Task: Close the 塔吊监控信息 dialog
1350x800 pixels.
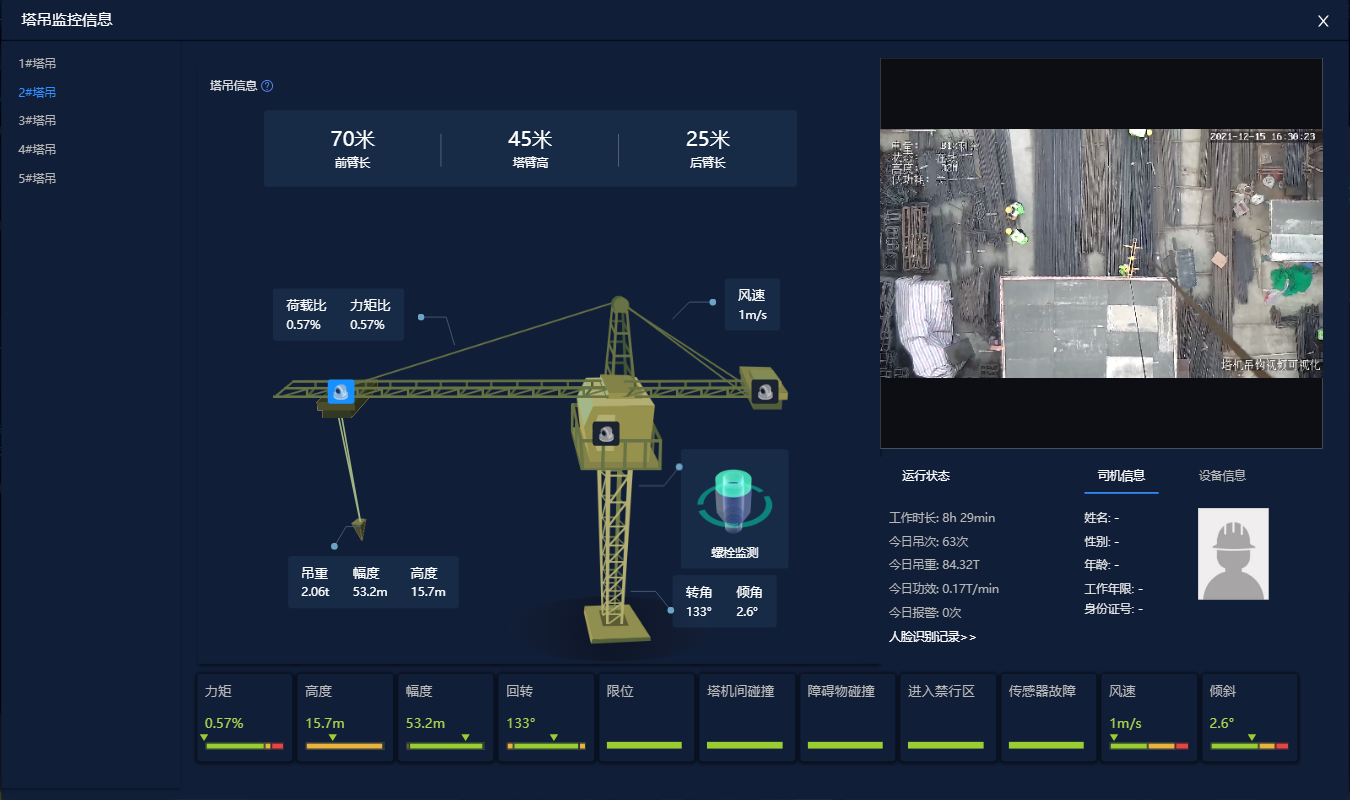Action: pyautogui.click(x=1323, y=21)
